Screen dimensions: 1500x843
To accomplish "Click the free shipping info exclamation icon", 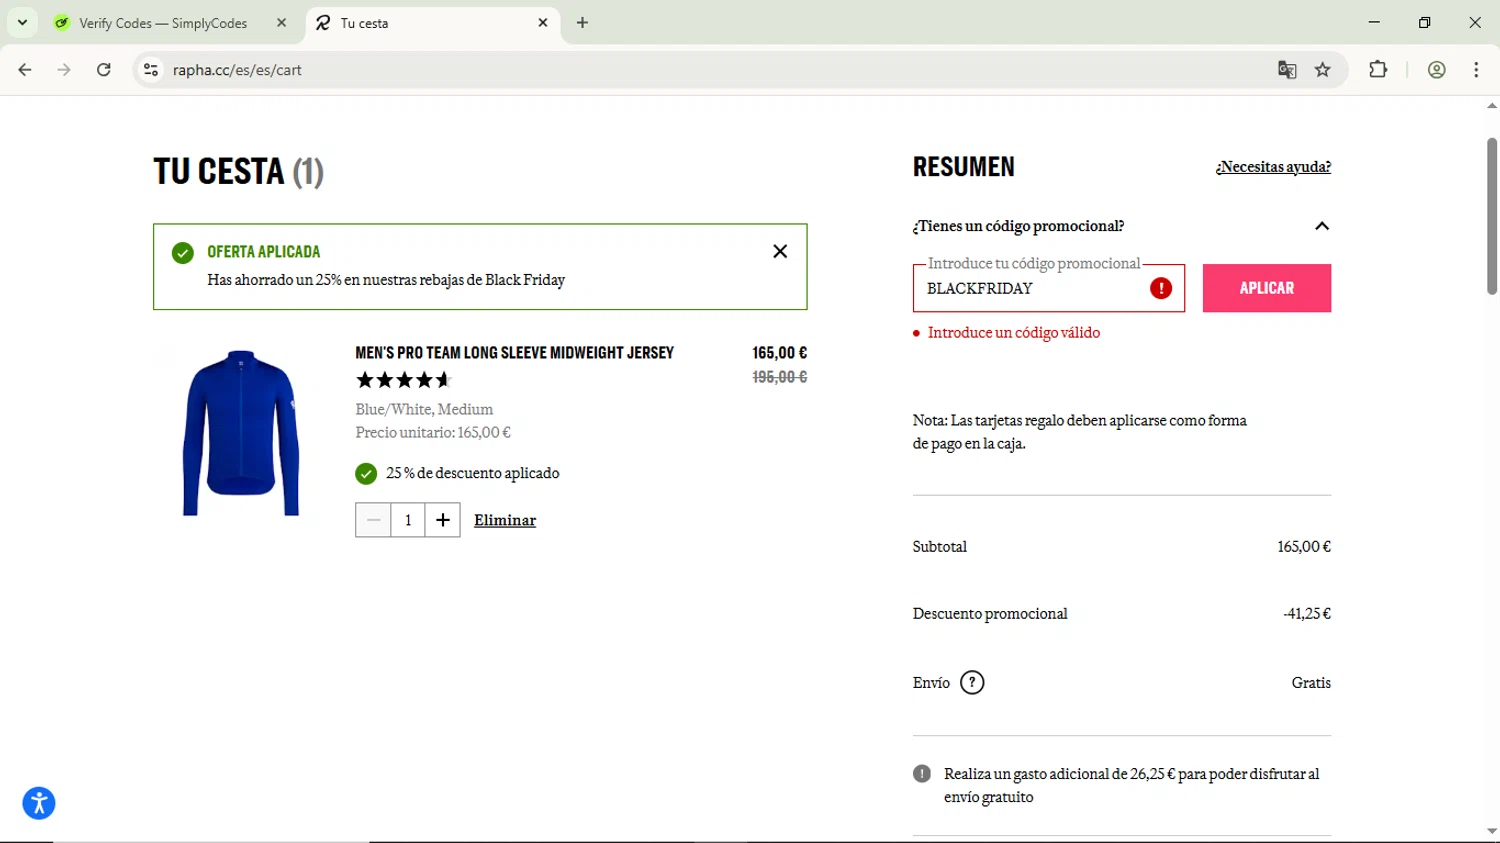I will pyautogui.click(x=922, y=774).
